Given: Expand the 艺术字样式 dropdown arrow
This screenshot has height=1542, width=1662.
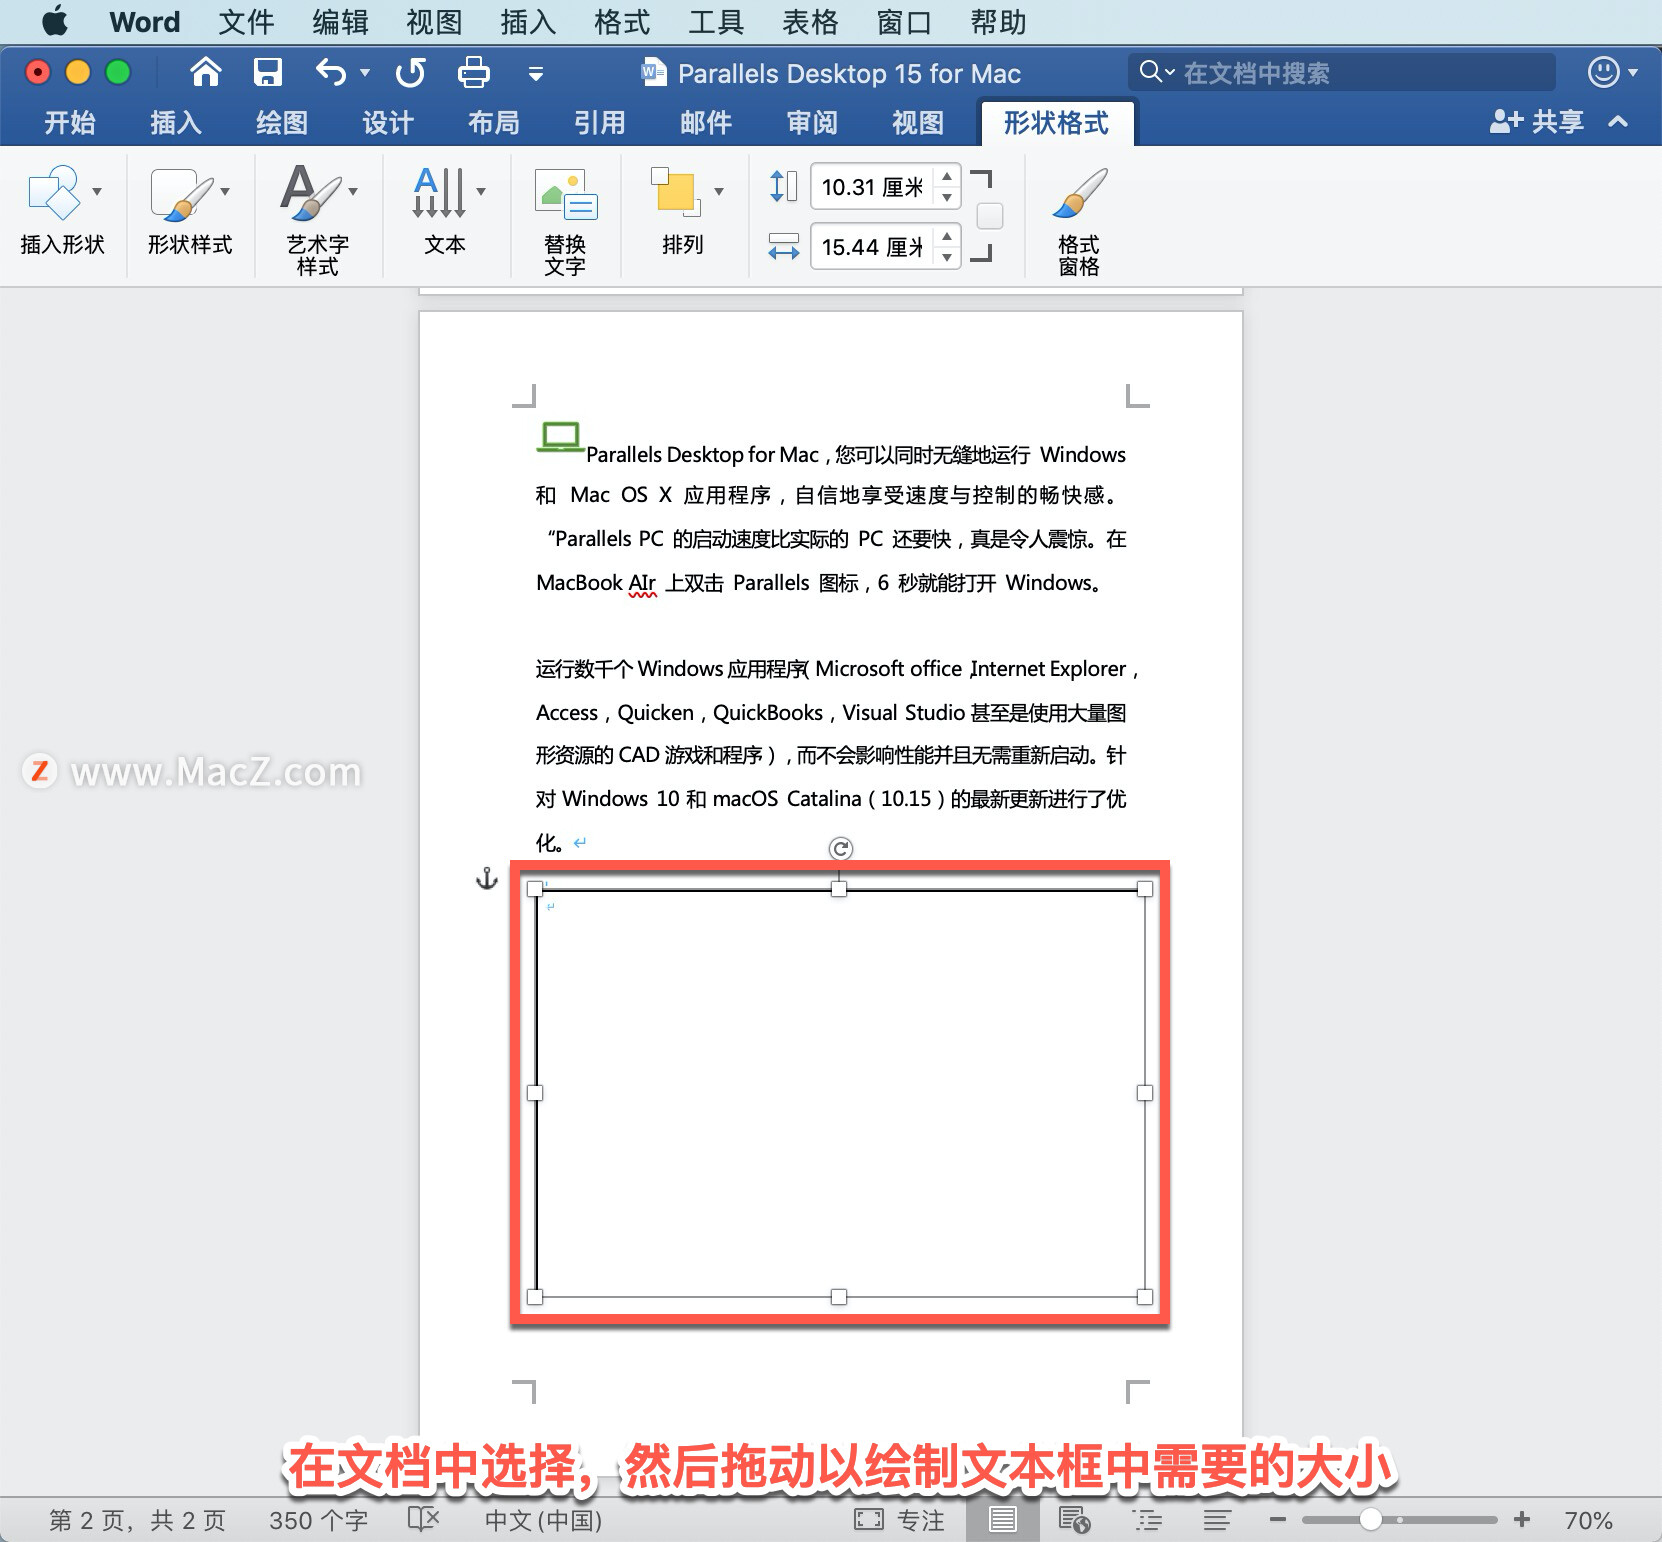Looking at the screenshot, I should coord(353,191).
